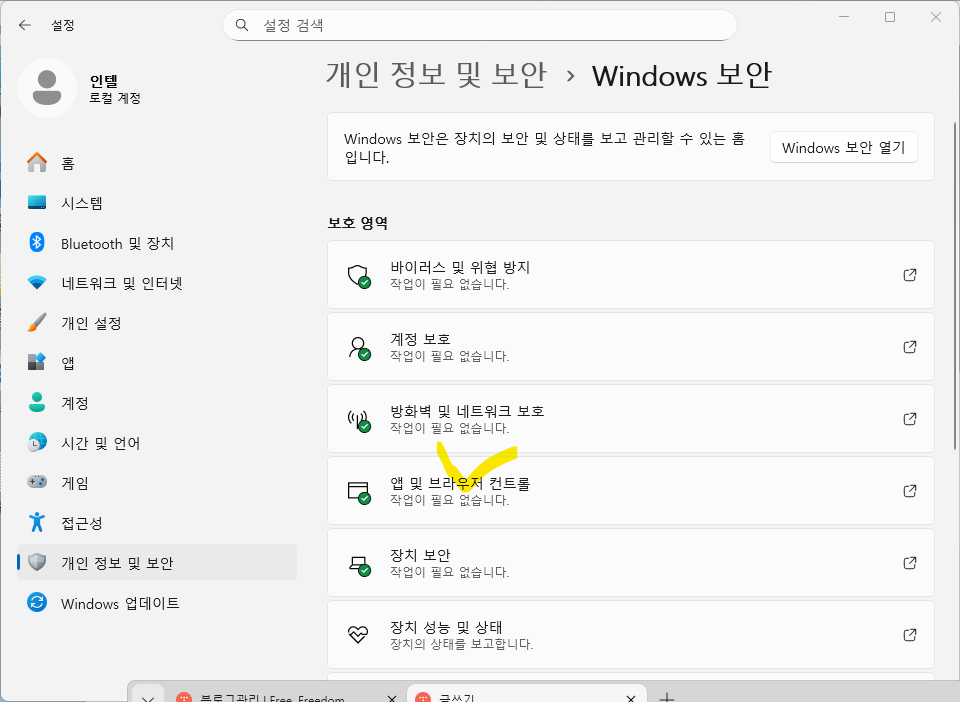The height and width of the screenshot is (702, 960).
Task: Open the Bluetooth 및 장치 icon
Action: point(37,242)
